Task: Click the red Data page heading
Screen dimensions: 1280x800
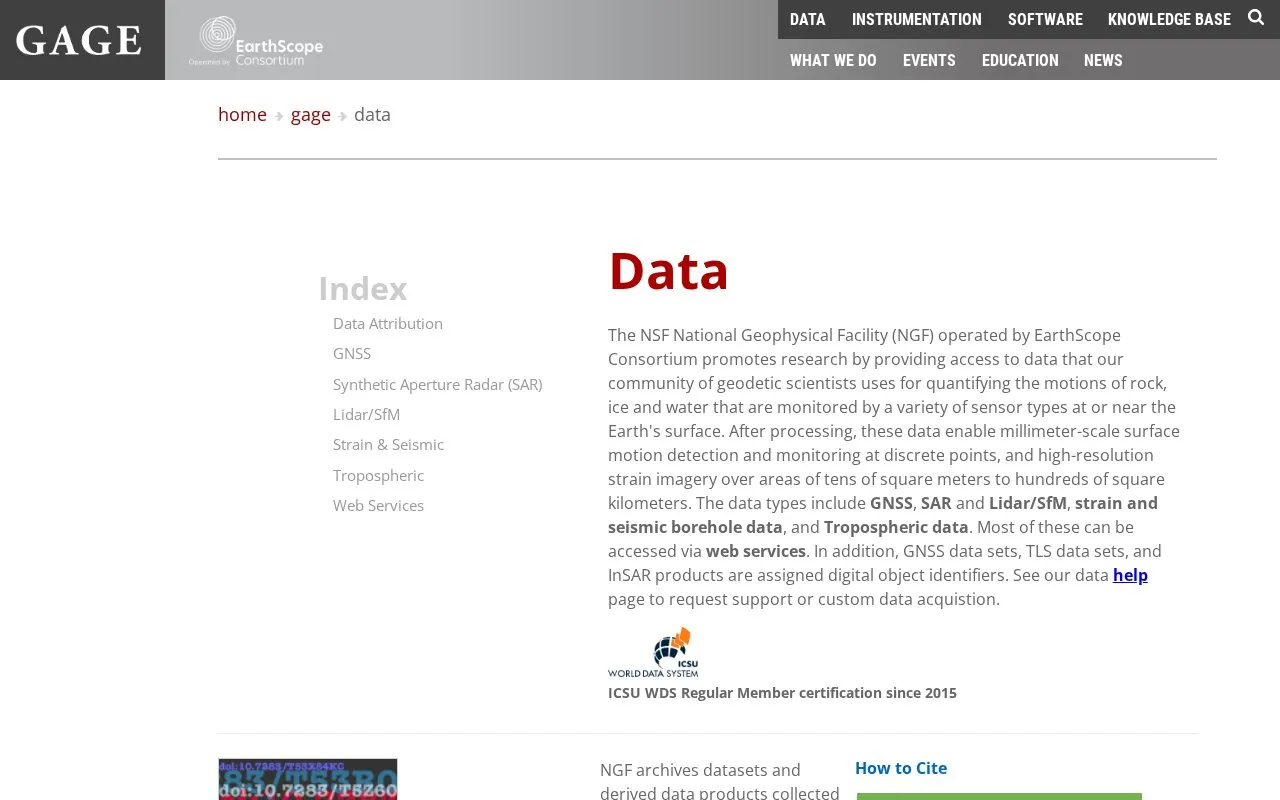Action: point(669,270)
